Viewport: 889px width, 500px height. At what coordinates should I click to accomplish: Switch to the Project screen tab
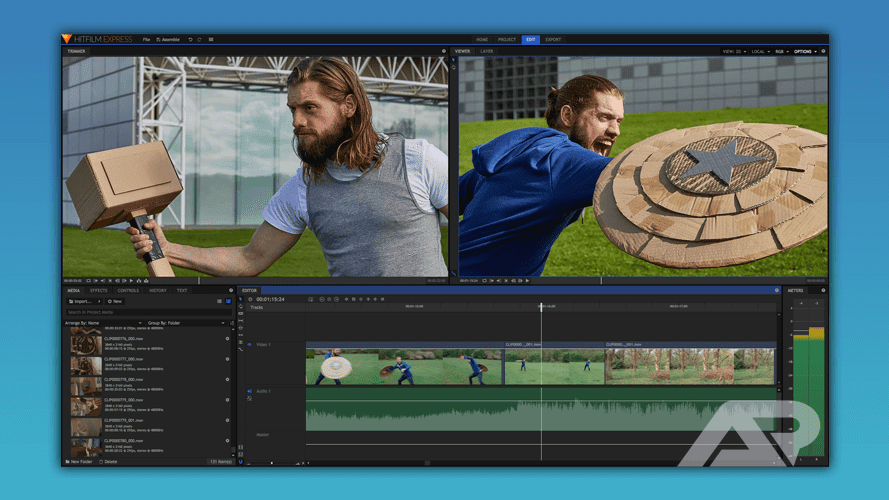[507, 40]
